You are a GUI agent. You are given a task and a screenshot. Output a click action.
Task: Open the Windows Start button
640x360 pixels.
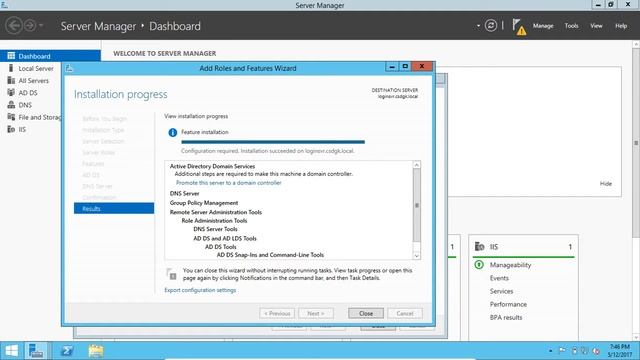11,351
